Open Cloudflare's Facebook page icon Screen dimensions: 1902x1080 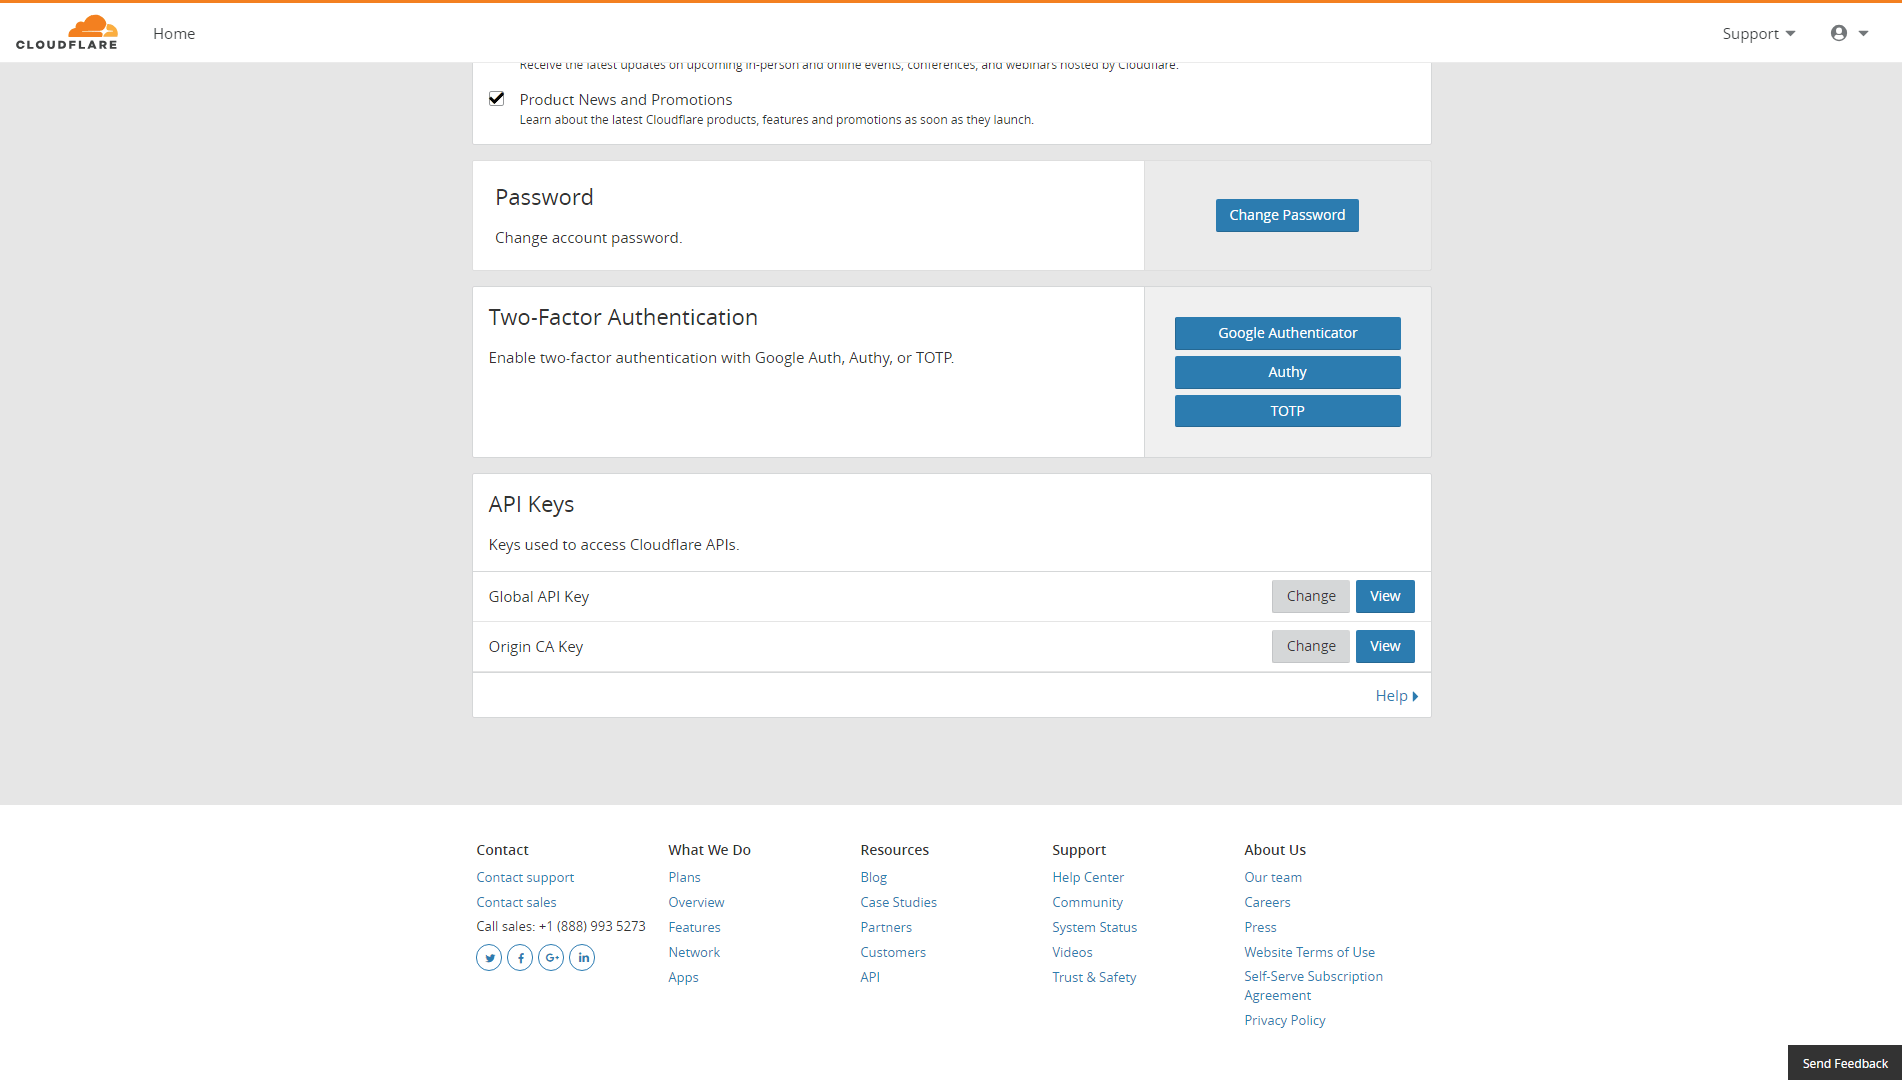tap(520, 958)
